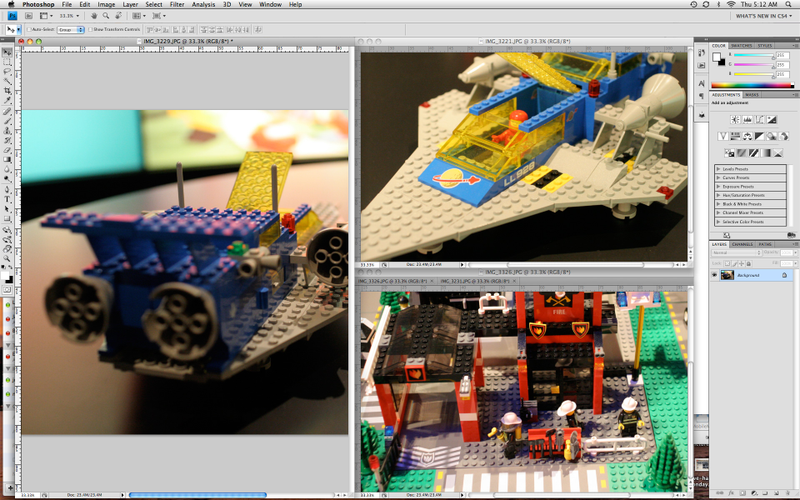Open the Arrange Documents dropdown
This screenshot has width=800, height=500.
139,16
